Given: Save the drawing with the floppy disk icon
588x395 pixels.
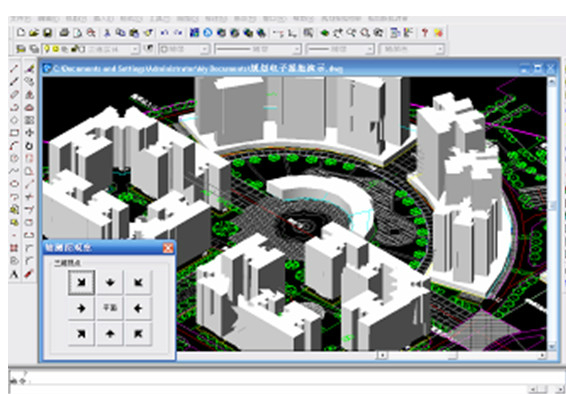Looking at the screenshot, I should pyautogui.click(x=48, y=33).
